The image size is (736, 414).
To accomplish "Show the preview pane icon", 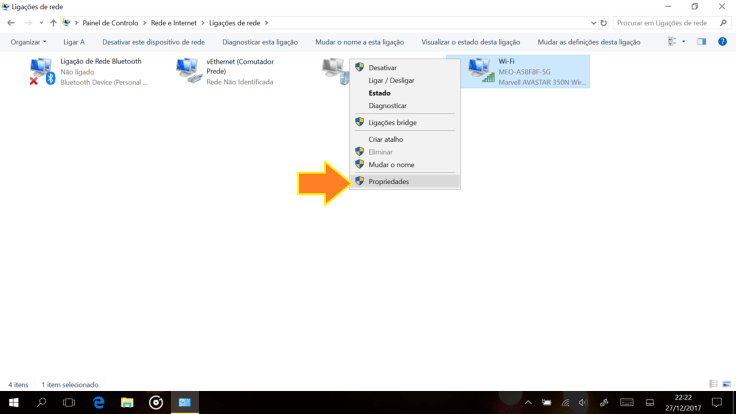I will pyautogui.click(x=701, y=42).
